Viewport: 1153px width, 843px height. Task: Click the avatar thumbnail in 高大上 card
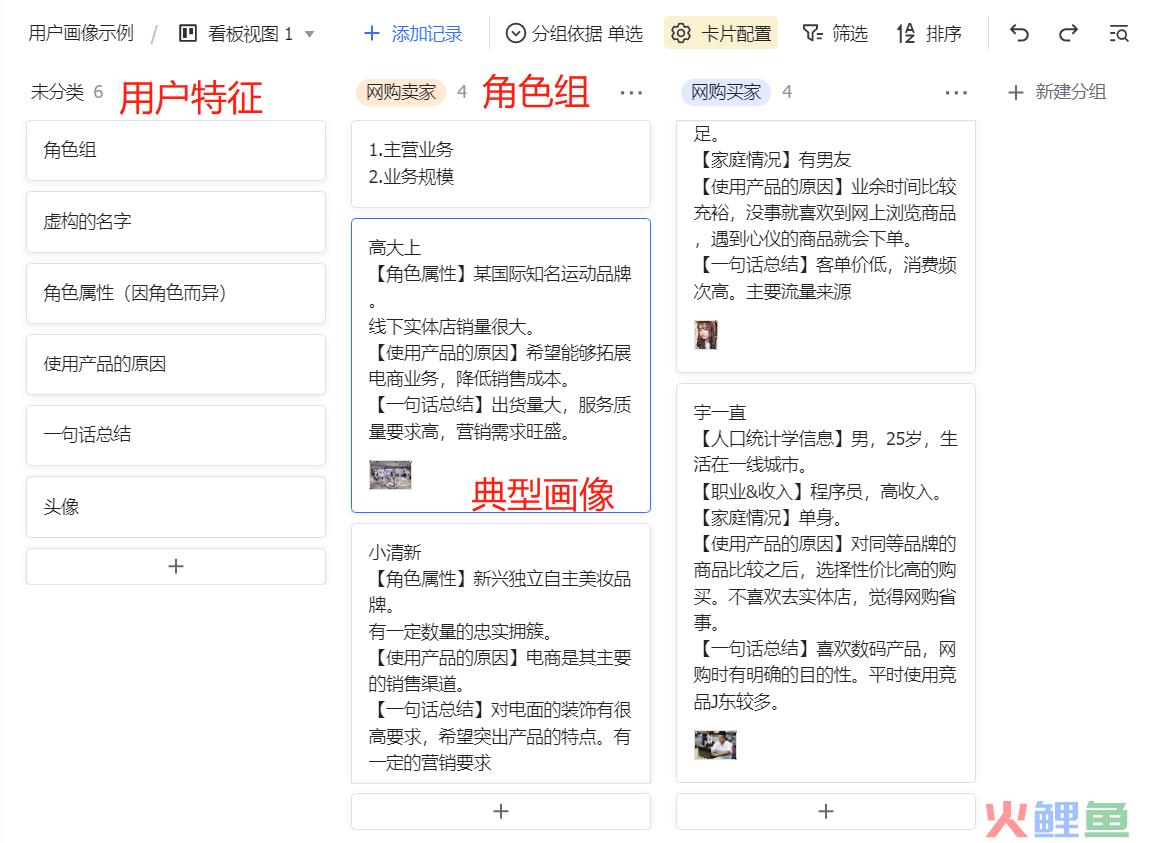point(390,475)
